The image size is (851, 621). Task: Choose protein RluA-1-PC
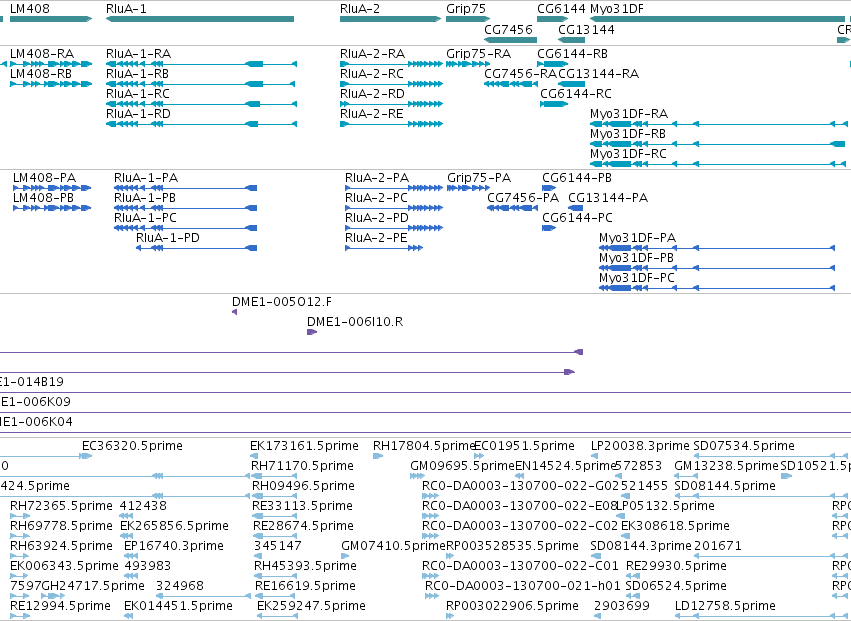pyautogui.click(x=186, y=228)
